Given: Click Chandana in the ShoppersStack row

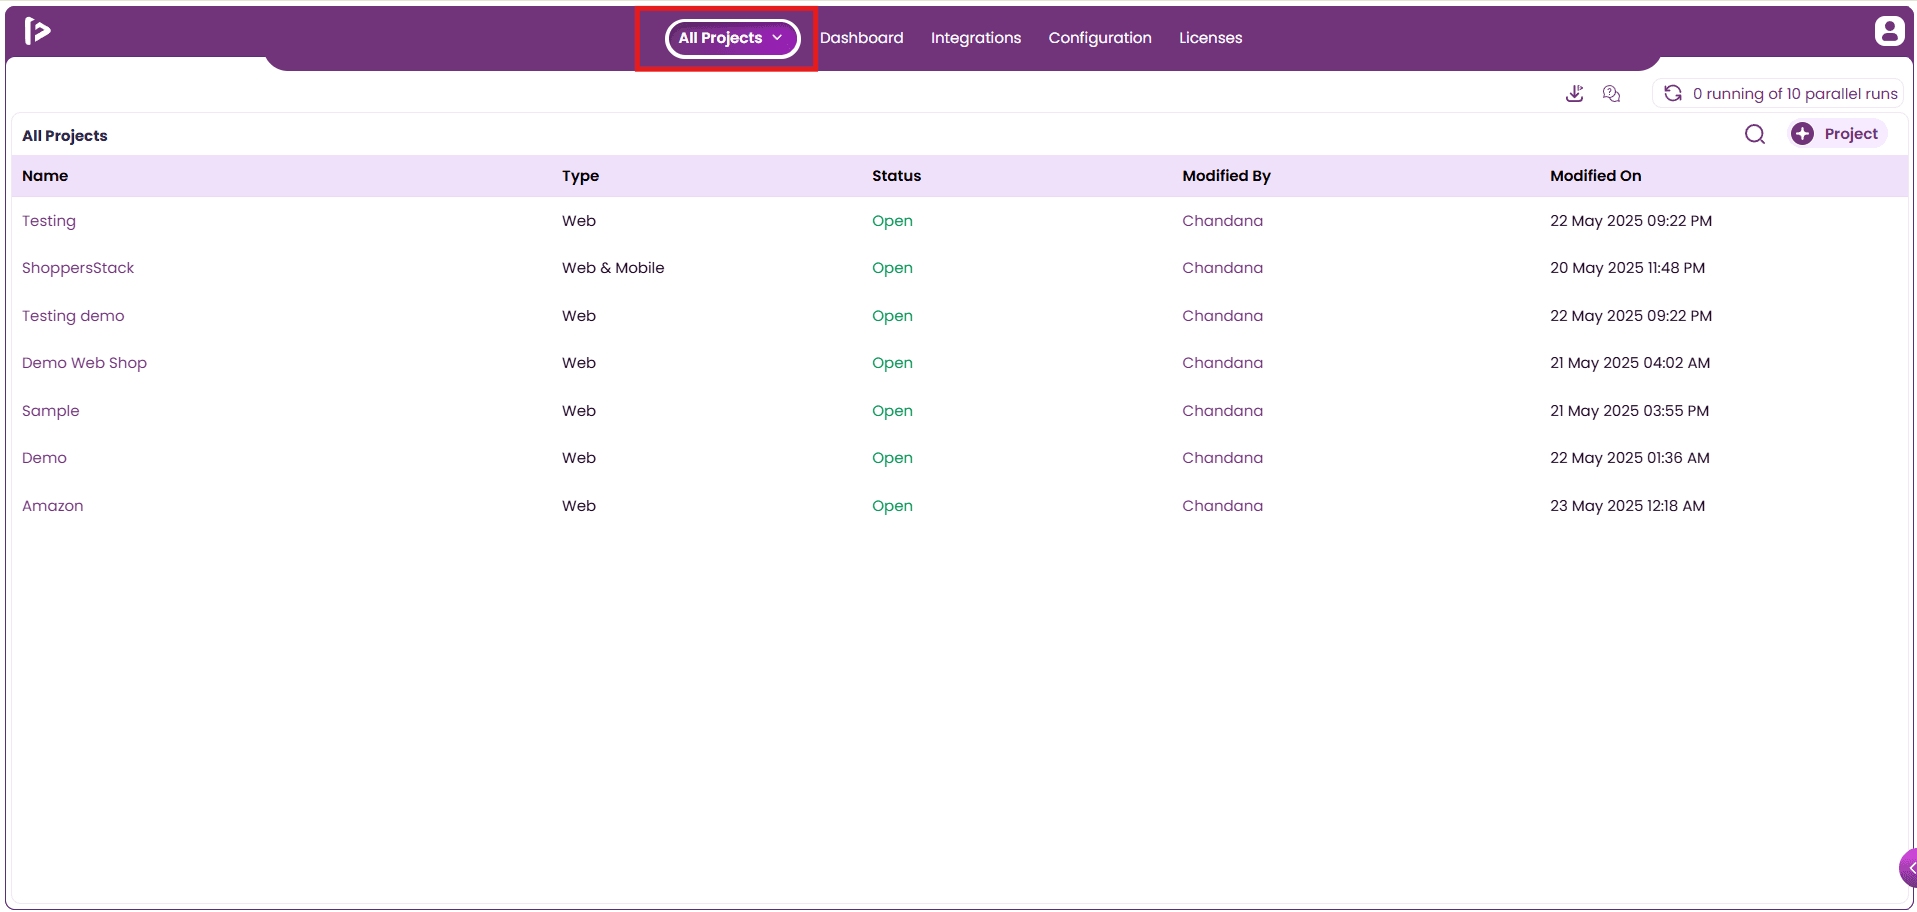Looking at the screenshot, I should (1222, 268).
